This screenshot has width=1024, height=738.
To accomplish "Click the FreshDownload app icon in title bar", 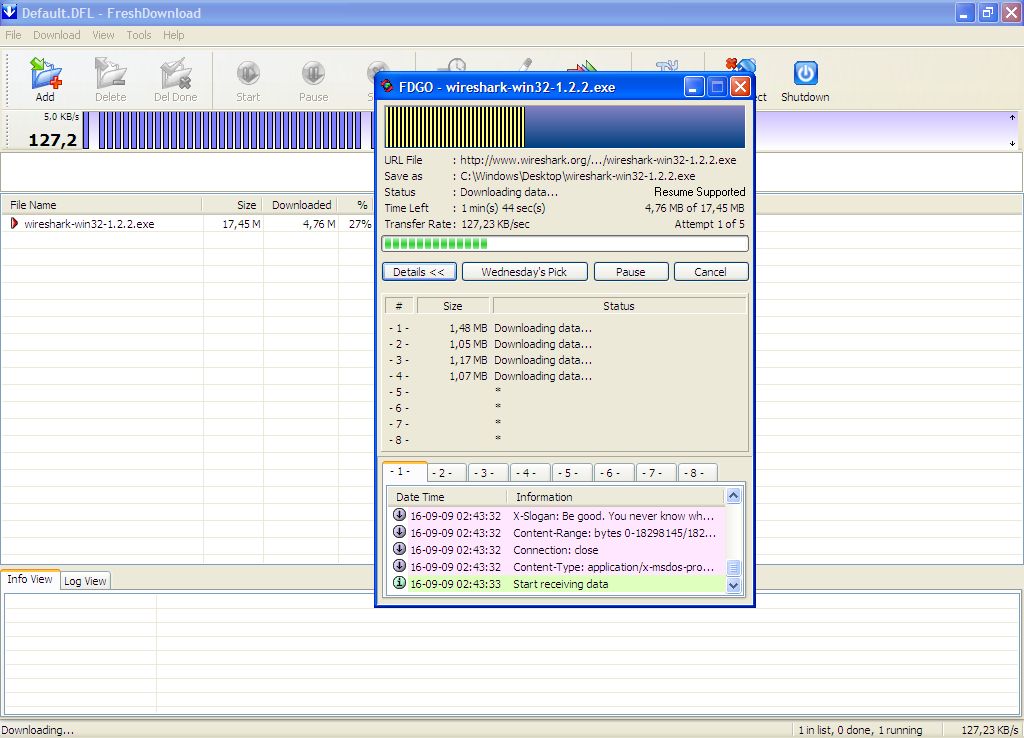I will click(x=10, y=12).
